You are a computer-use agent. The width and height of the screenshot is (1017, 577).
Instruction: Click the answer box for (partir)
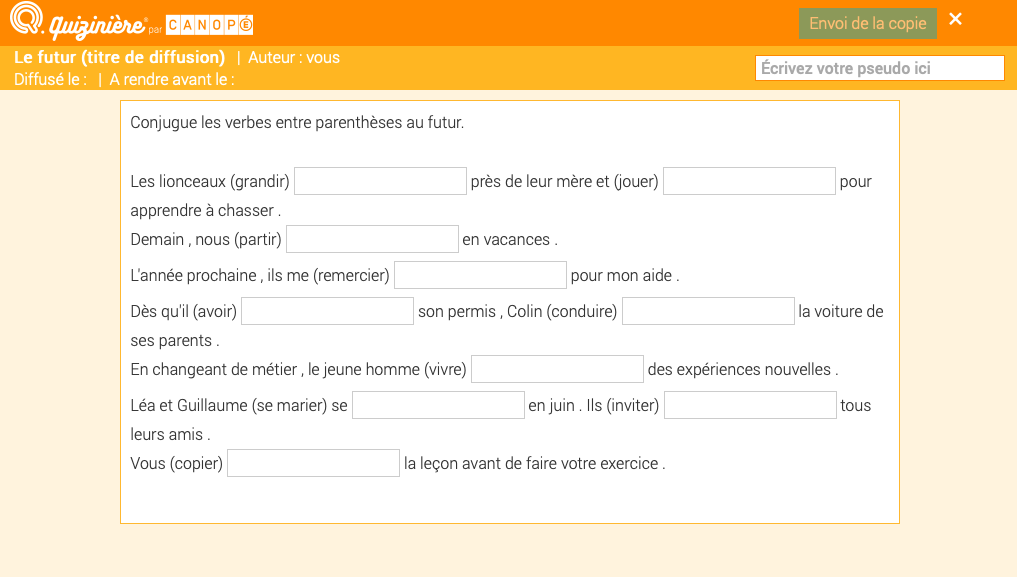(372, 239)
